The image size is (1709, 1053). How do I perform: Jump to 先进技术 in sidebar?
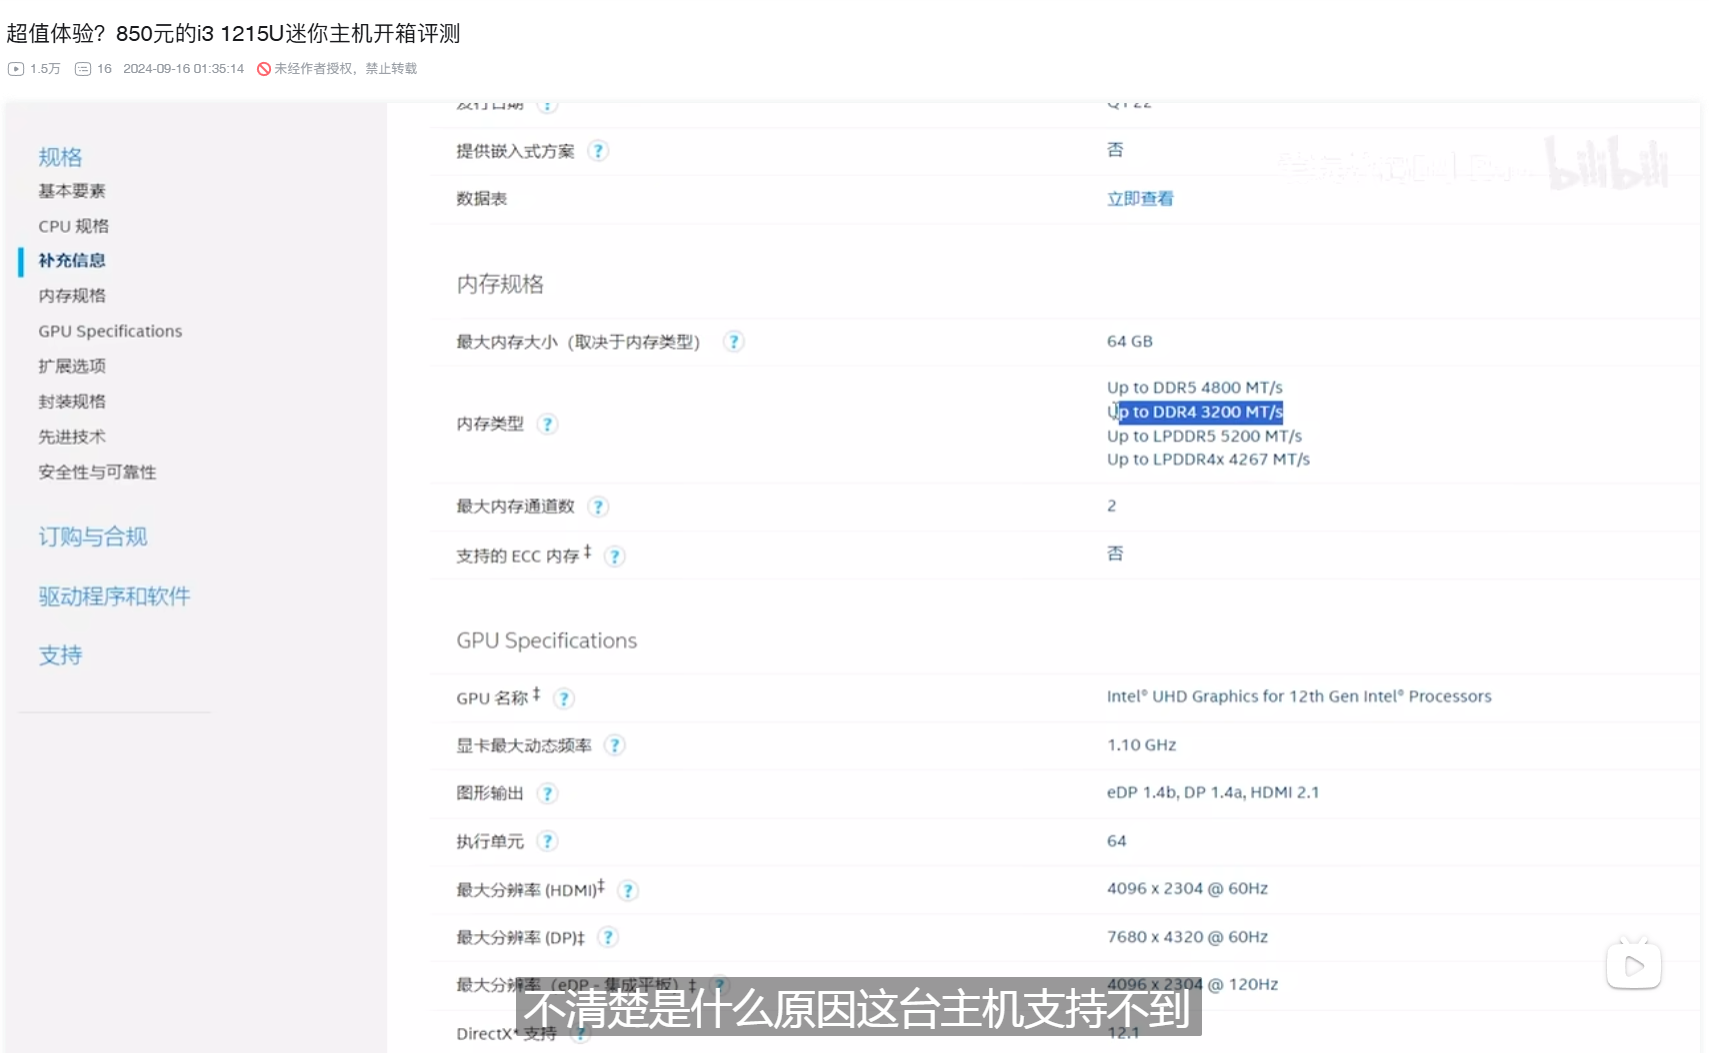coord(72,436)
